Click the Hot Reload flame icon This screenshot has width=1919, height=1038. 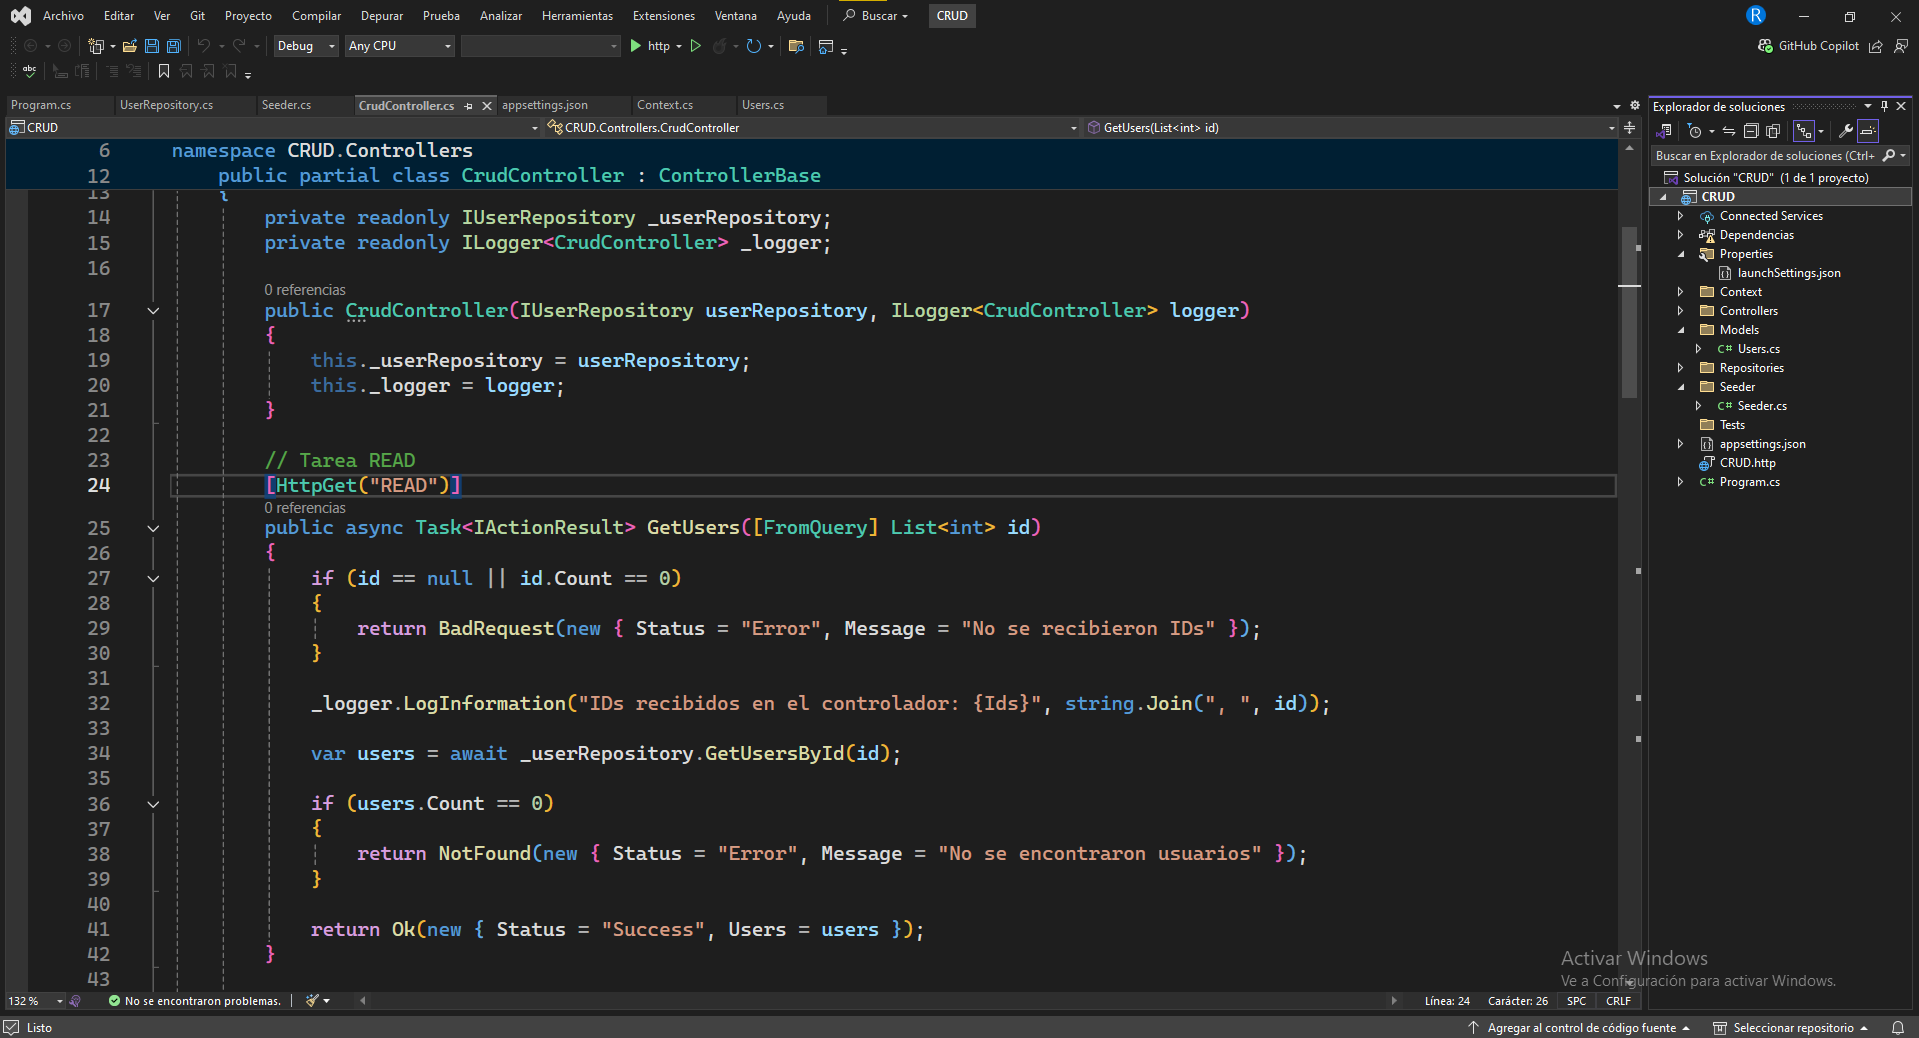pos(720,46)
